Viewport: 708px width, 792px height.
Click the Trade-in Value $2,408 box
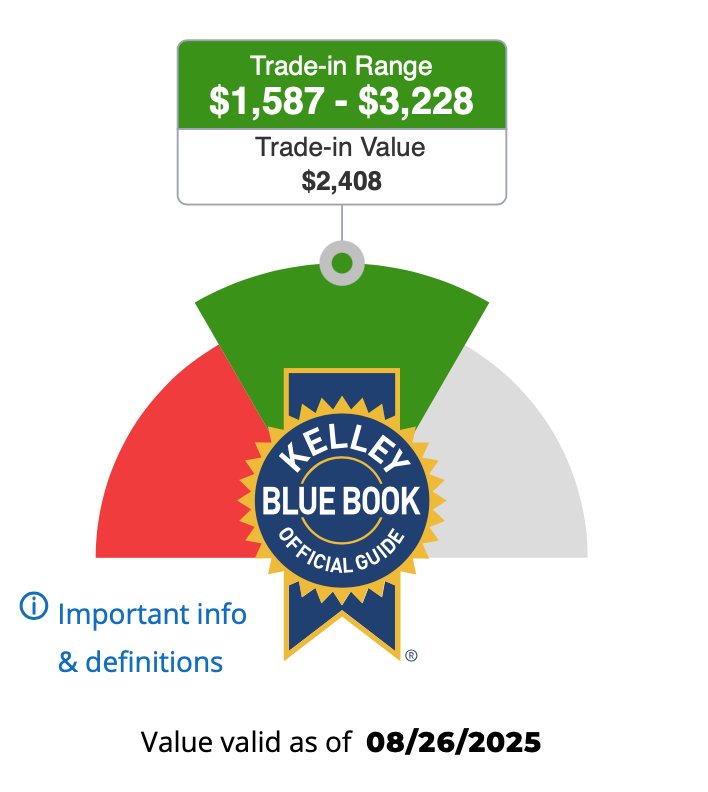tap(342, 167)
